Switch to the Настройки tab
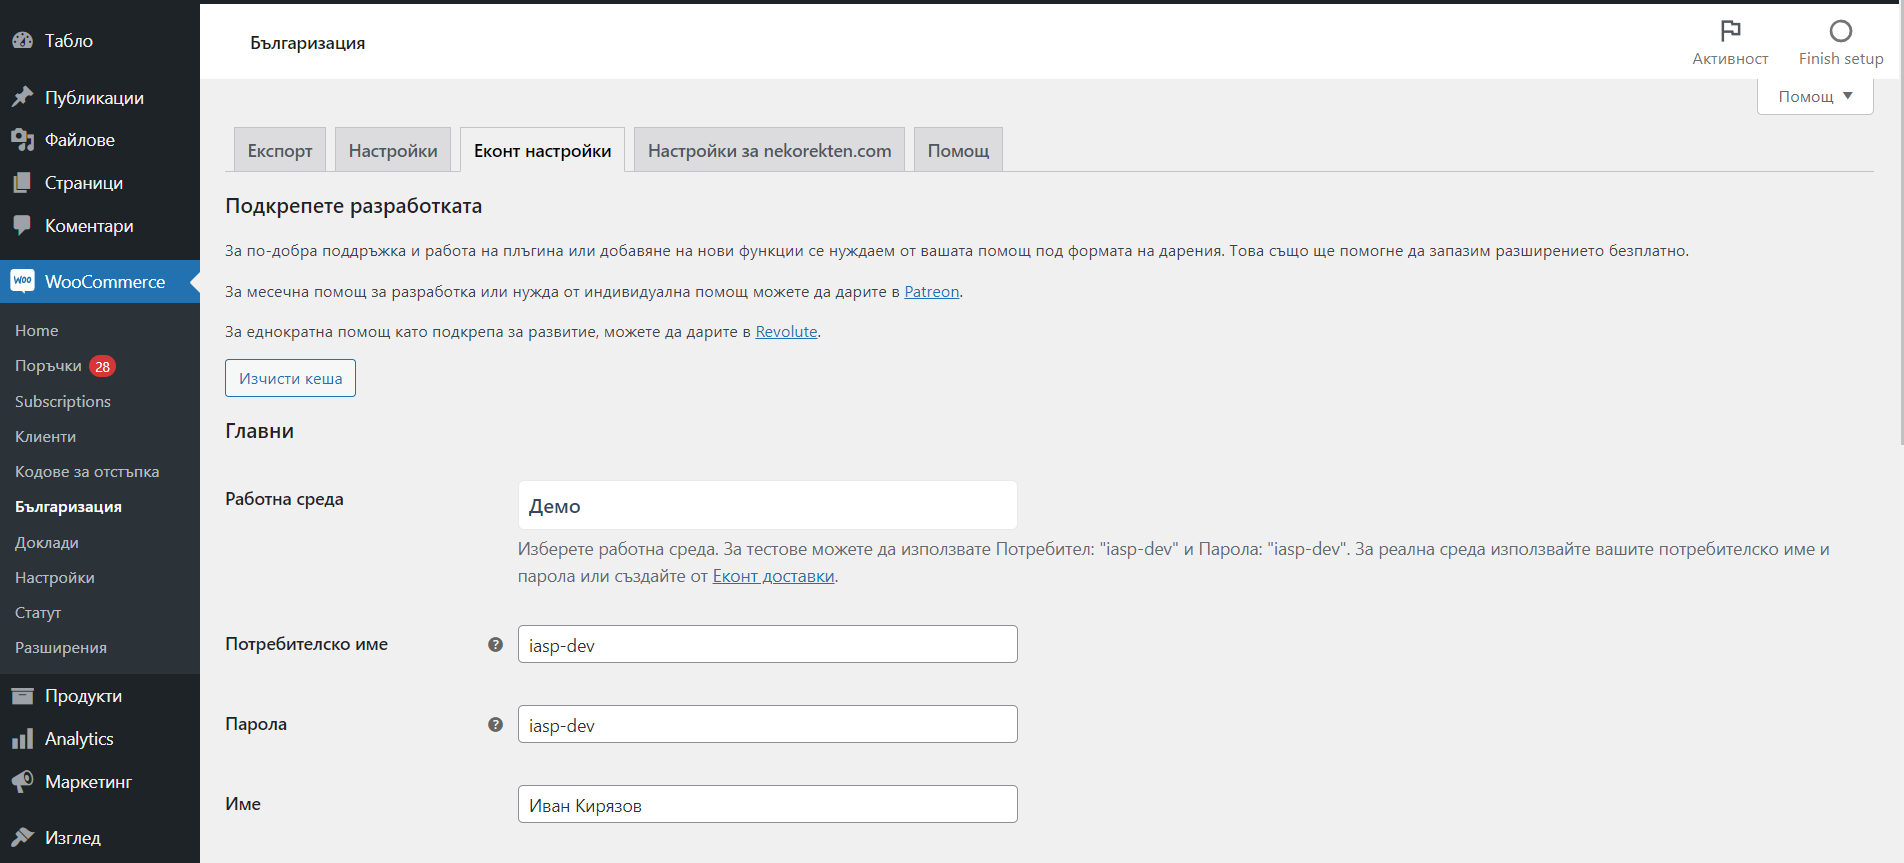This screenshot has width=1904, height=863. click(x=393, y=150)
